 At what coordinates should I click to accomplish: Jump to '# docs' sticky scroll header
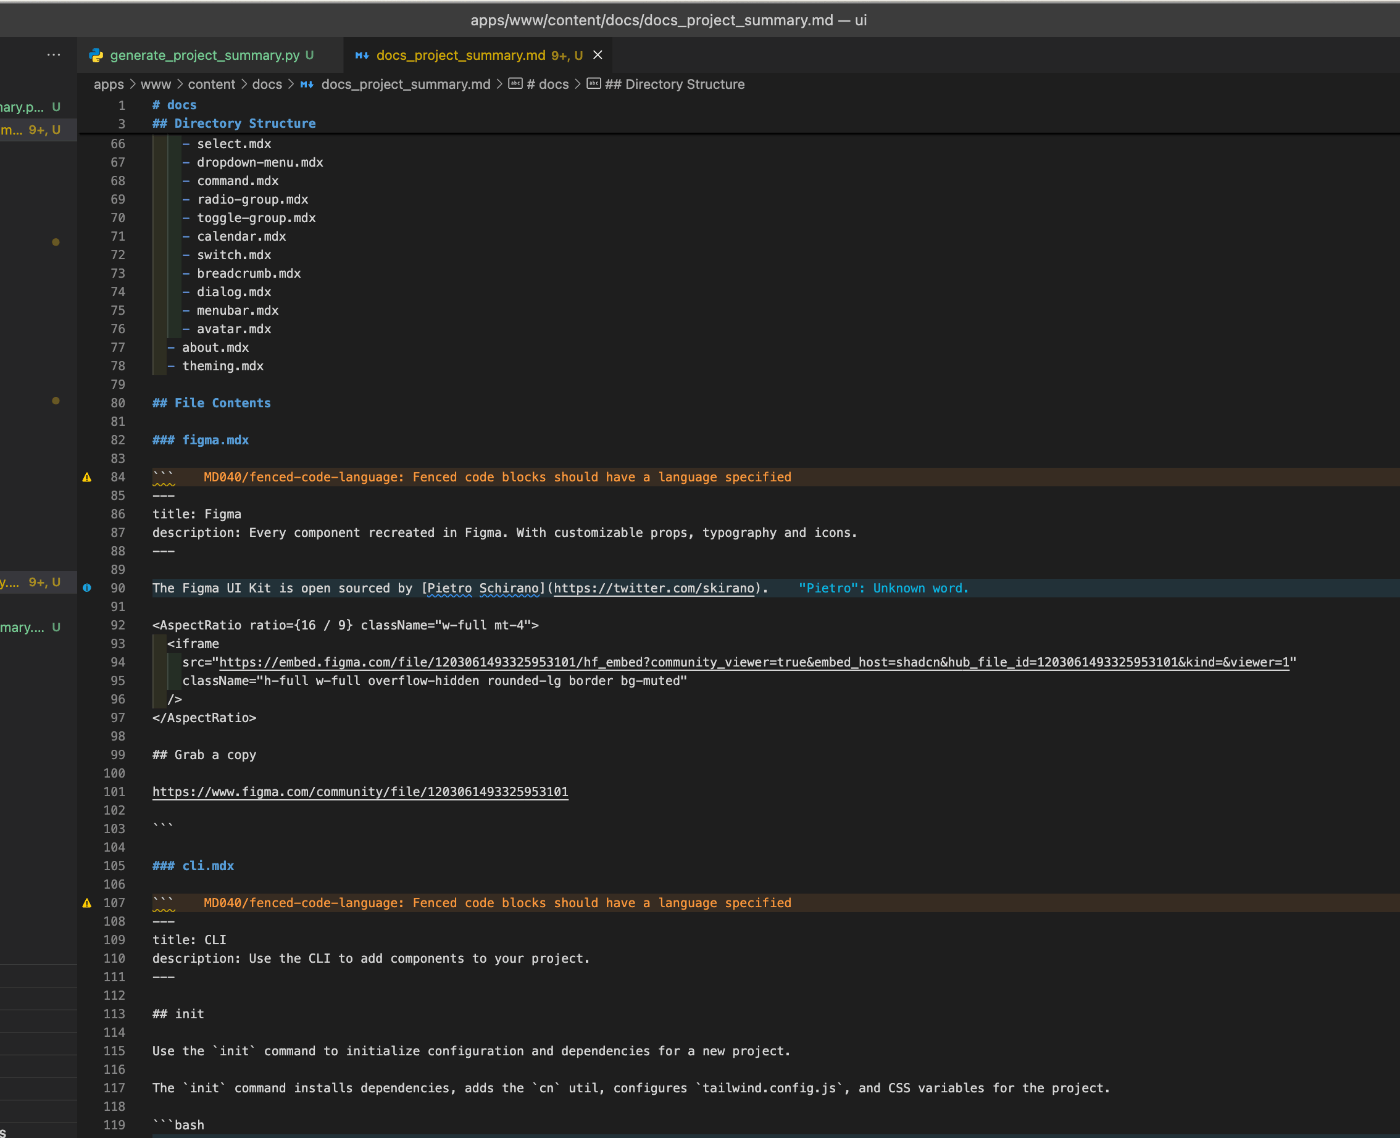(x=175, y=105)
